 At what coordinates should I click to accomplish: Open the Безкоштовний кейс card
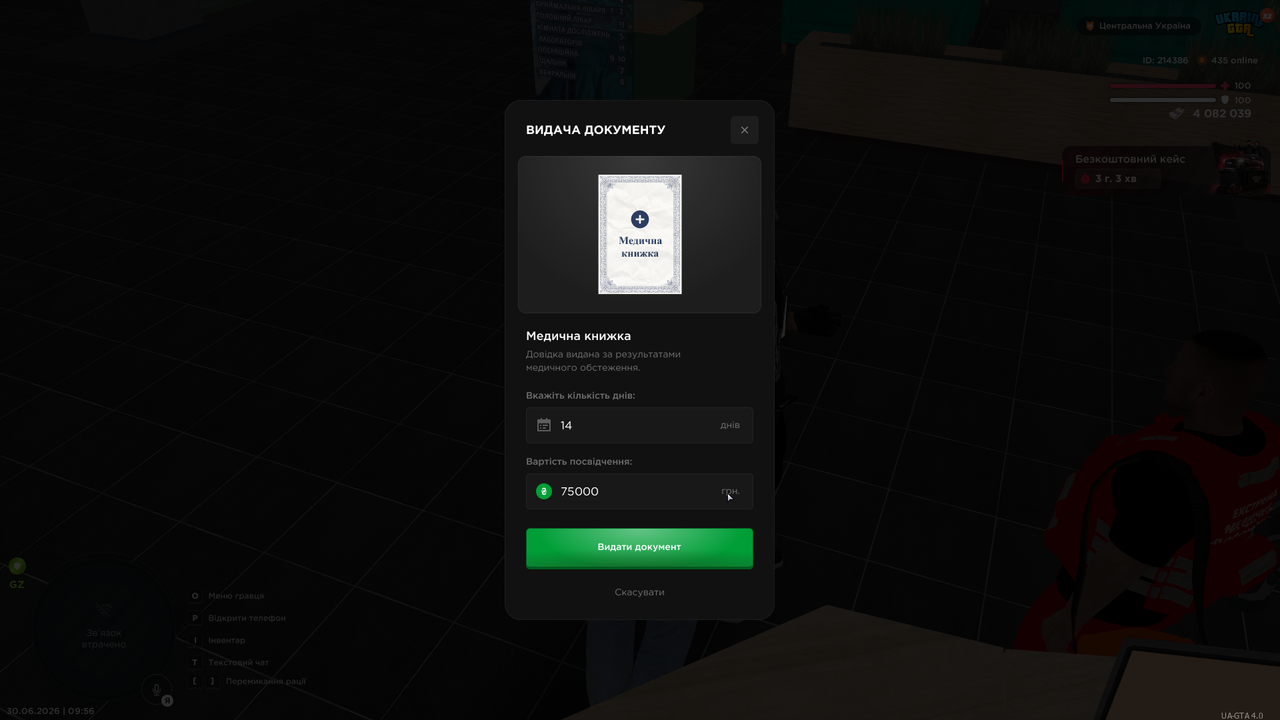(1165, 169)
